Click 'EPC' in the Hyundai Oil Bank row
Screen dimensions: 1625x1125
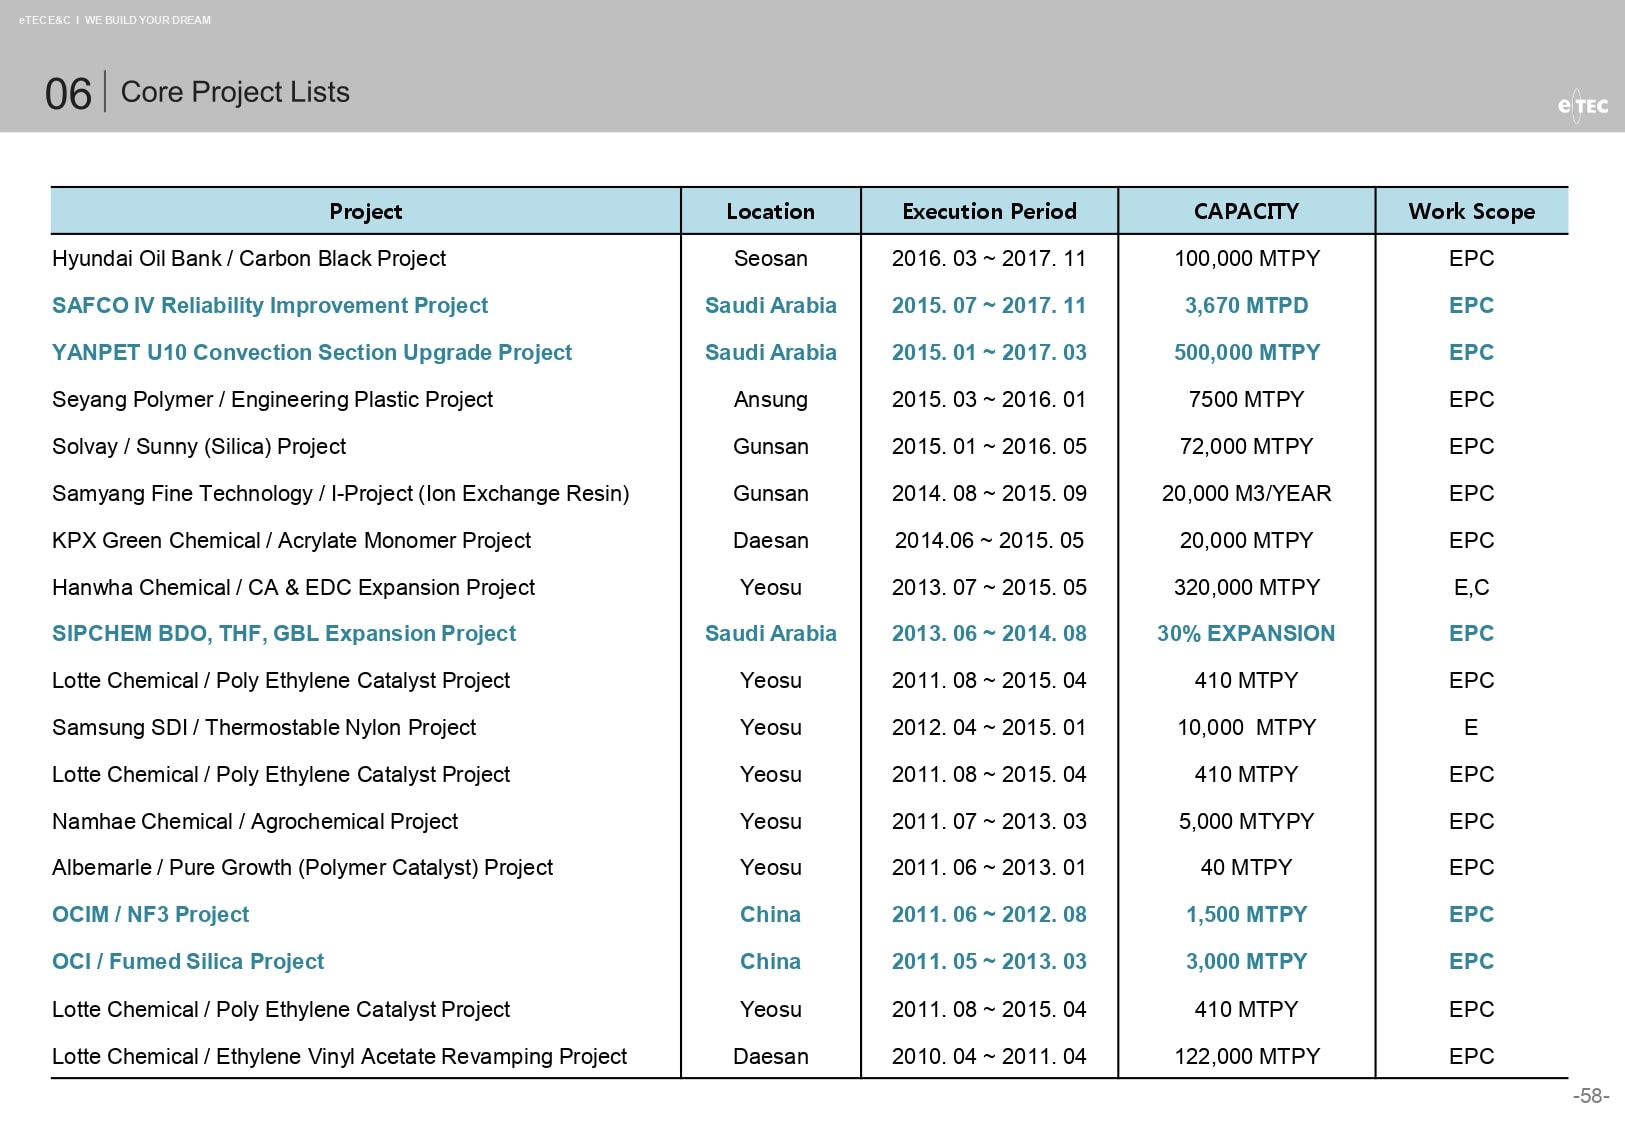coord(1471,258)
